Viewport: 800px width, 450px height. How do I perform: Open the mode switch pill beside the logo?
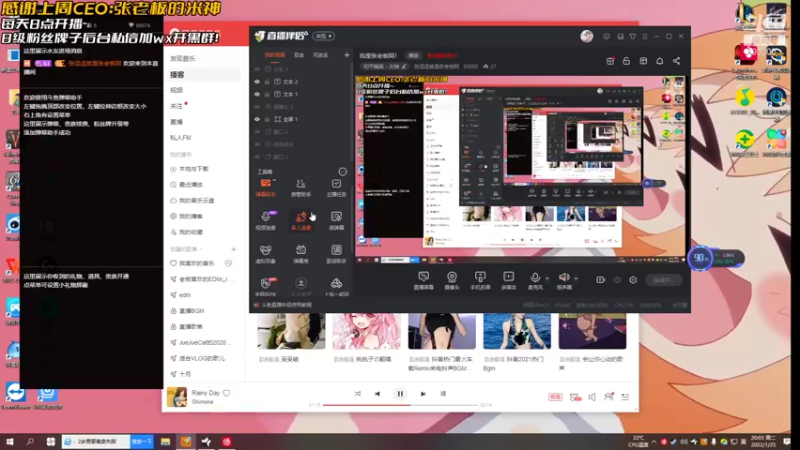click(324, 36)
